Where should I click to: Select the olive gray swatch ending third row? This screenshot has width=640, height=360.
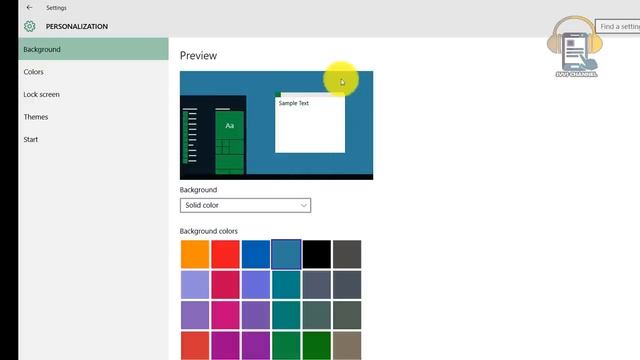coord(347,315)
